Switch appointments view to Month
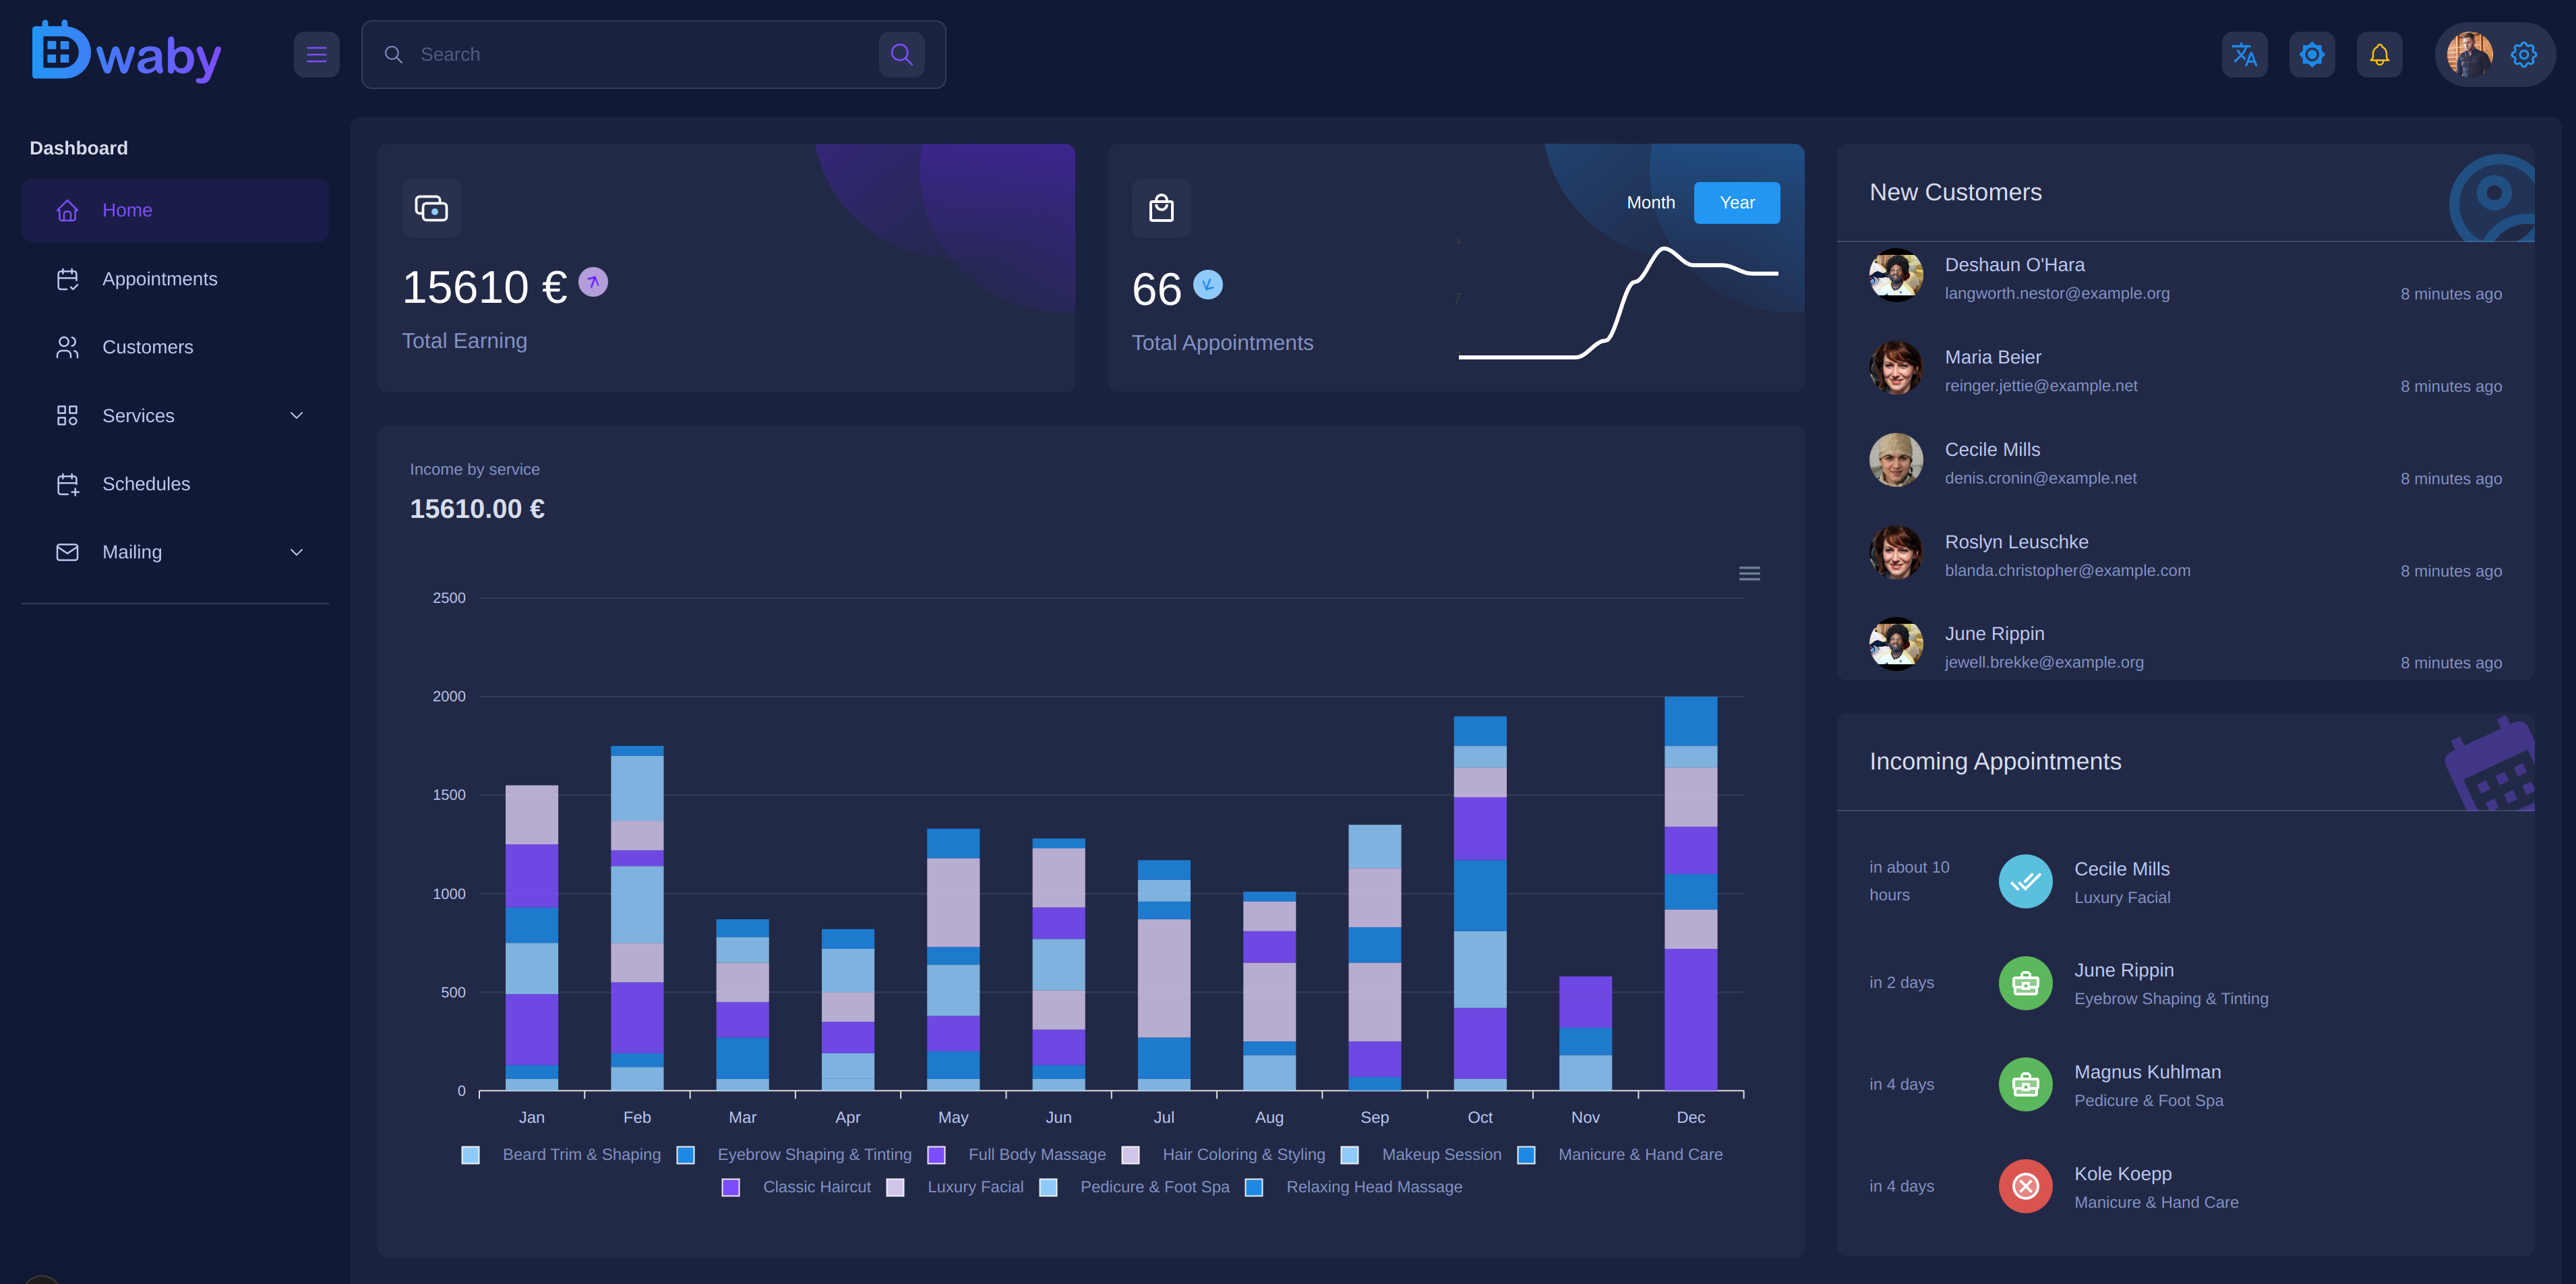 pyautogui.click(x=1650, y=202)
